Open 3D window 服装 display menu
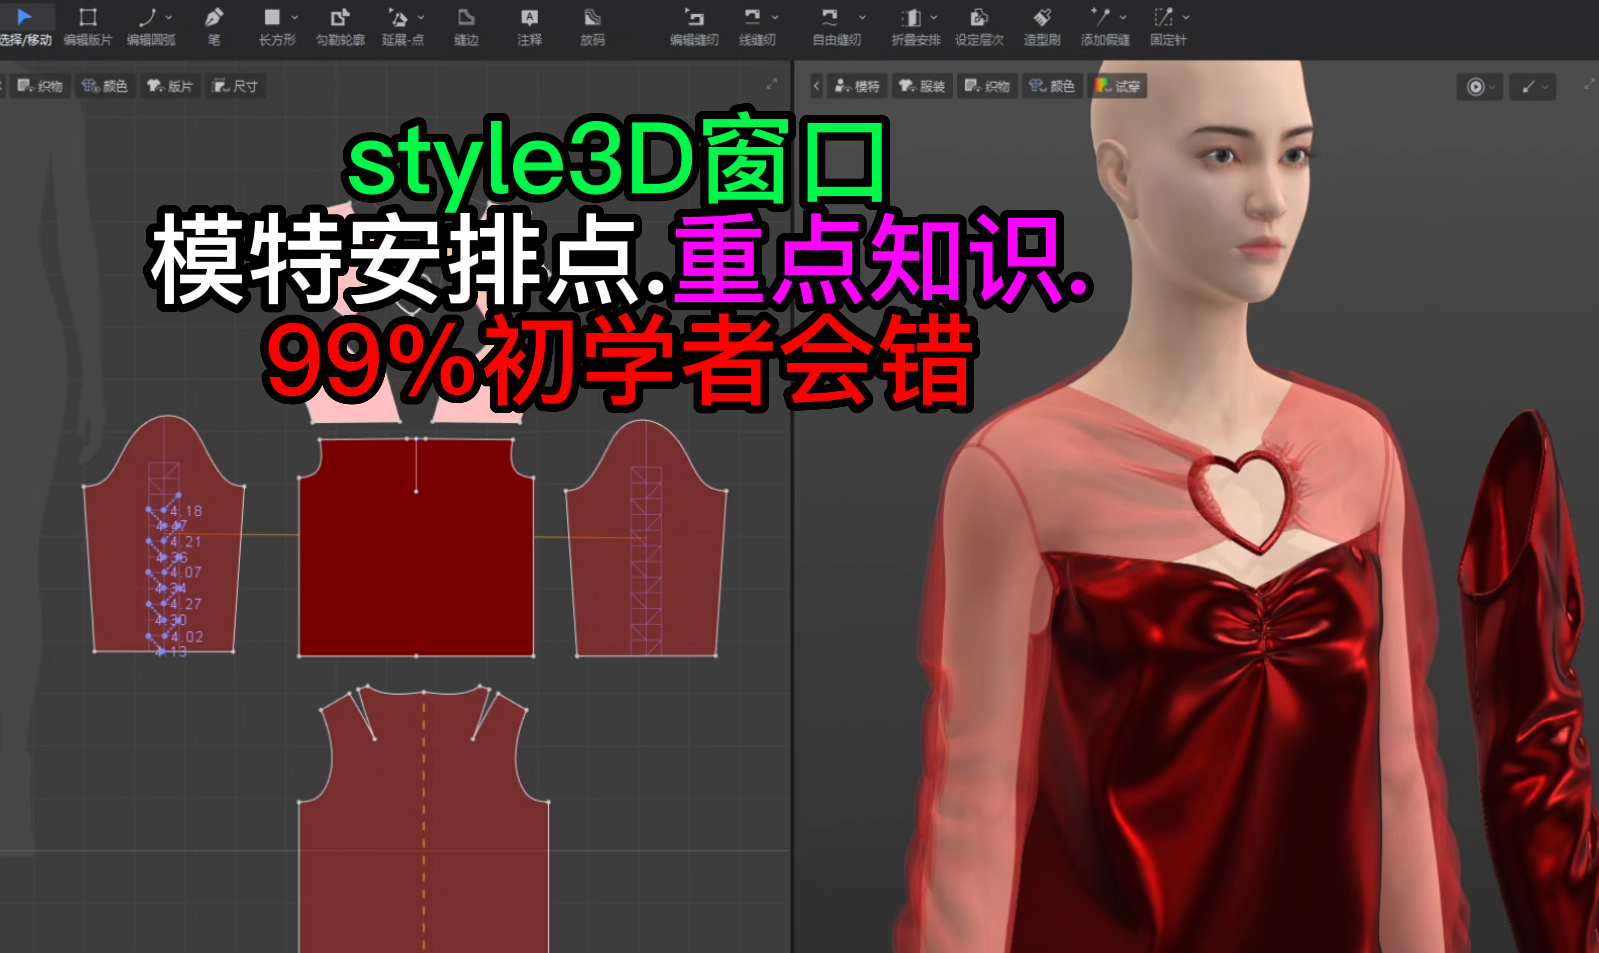 click(x=922, y=86)
